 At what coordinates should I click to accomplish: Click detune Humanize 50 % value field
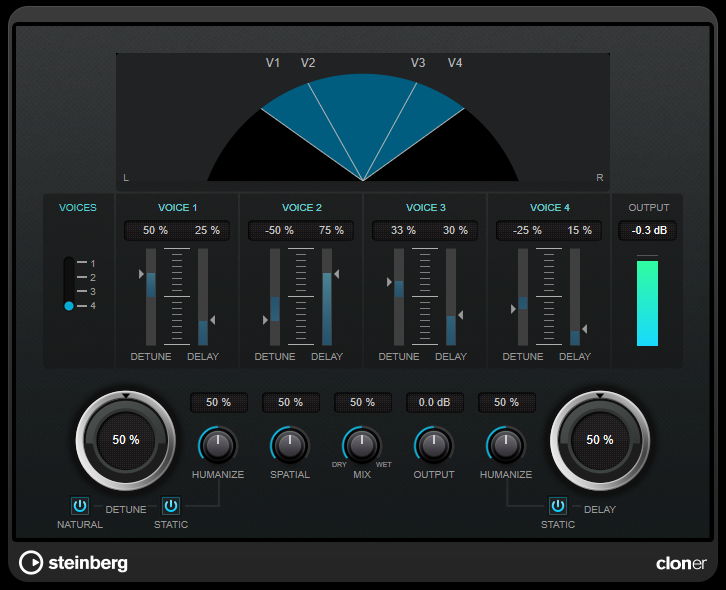[219, 402]
